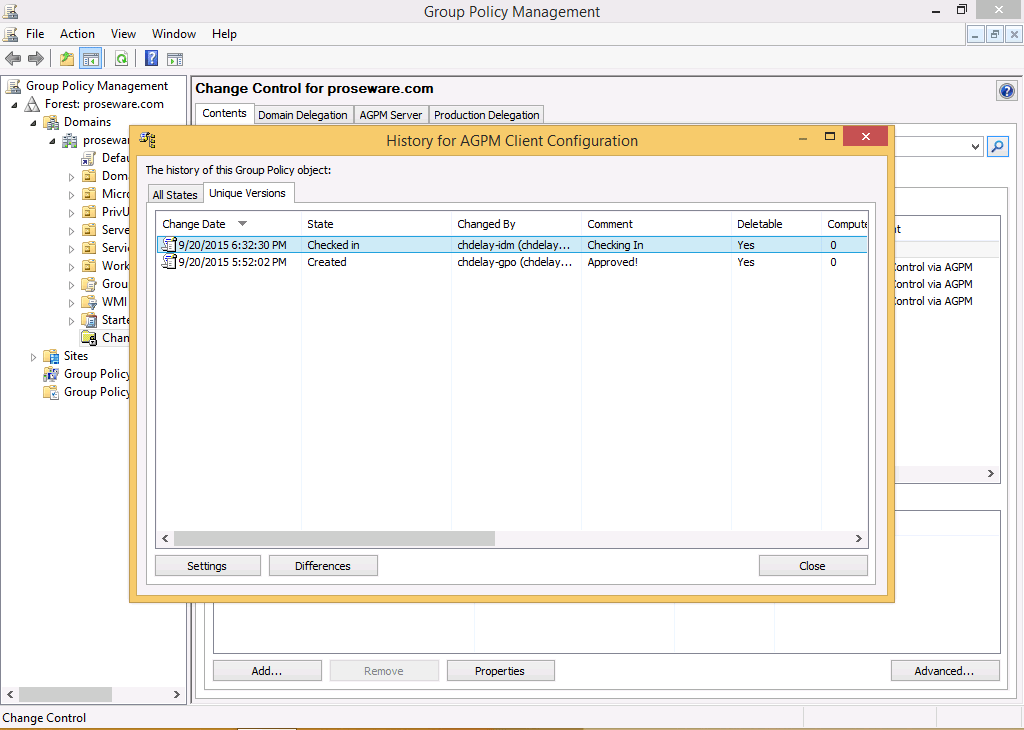Open the Domain Delegation tab
This screenshot has height=730, width=1024.
click(302, 115)
